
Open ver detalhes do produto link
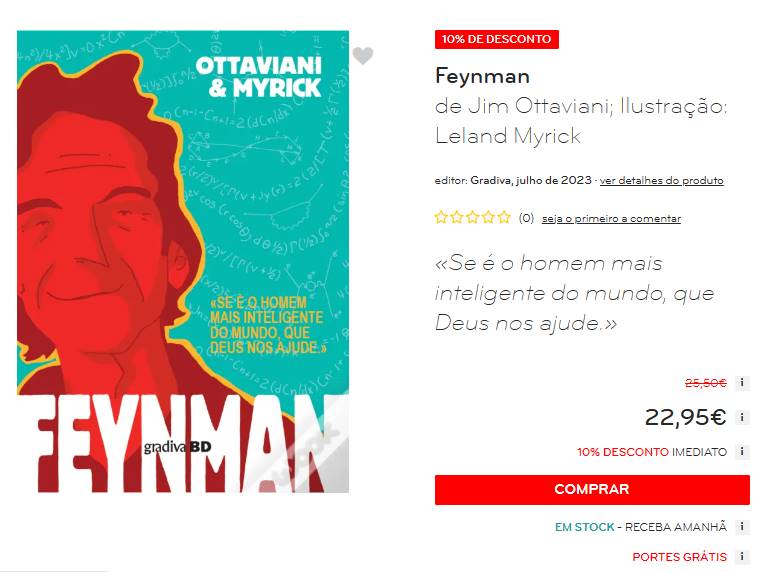click(661, 181)
